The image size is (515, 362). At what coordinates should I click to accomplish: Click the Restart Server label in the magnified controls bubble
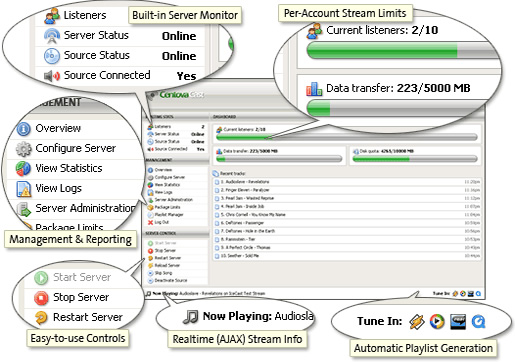click(x=88, y=317)
